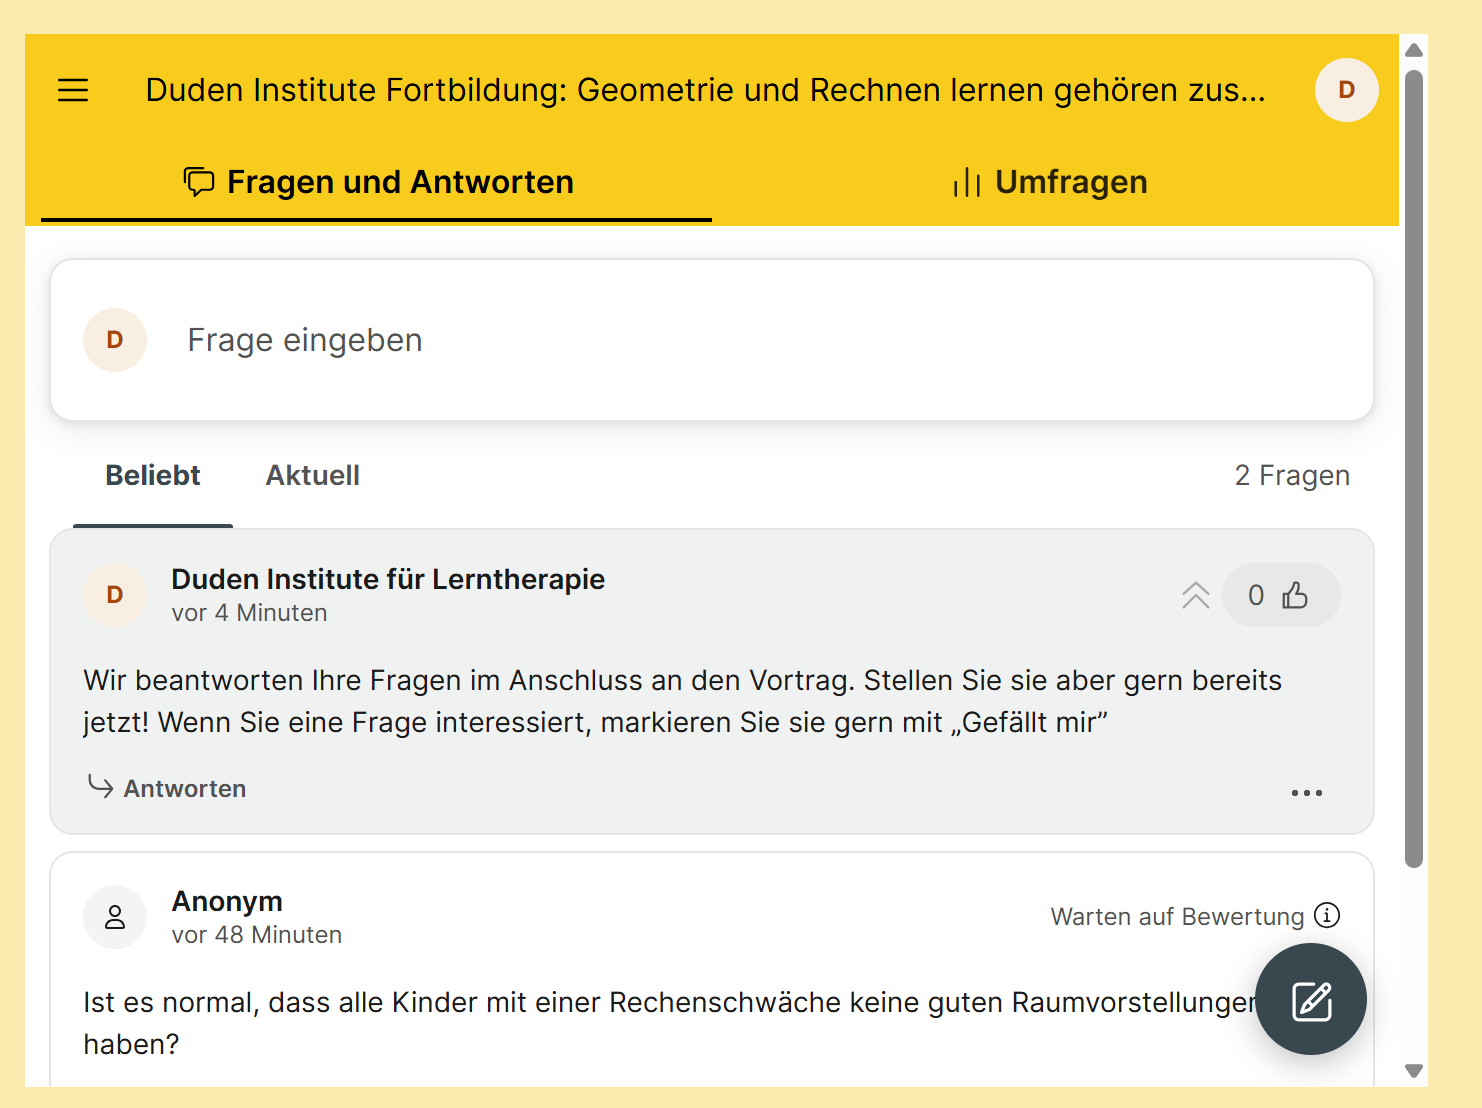1482x1108 pixels.
Task: Click Duden Institute post avatar
Action: (x=115, y=595)
